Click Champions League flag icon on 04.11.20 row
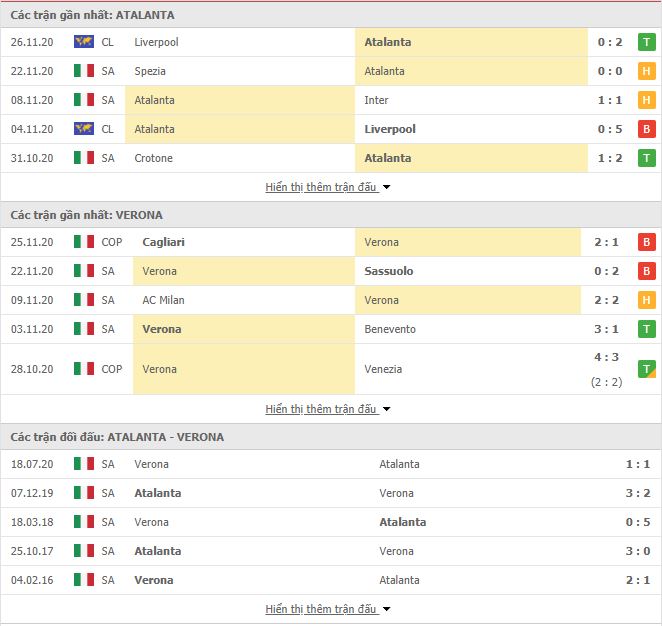Image resolution: width=662 pixels, height=626 pixels. point(84,129)
